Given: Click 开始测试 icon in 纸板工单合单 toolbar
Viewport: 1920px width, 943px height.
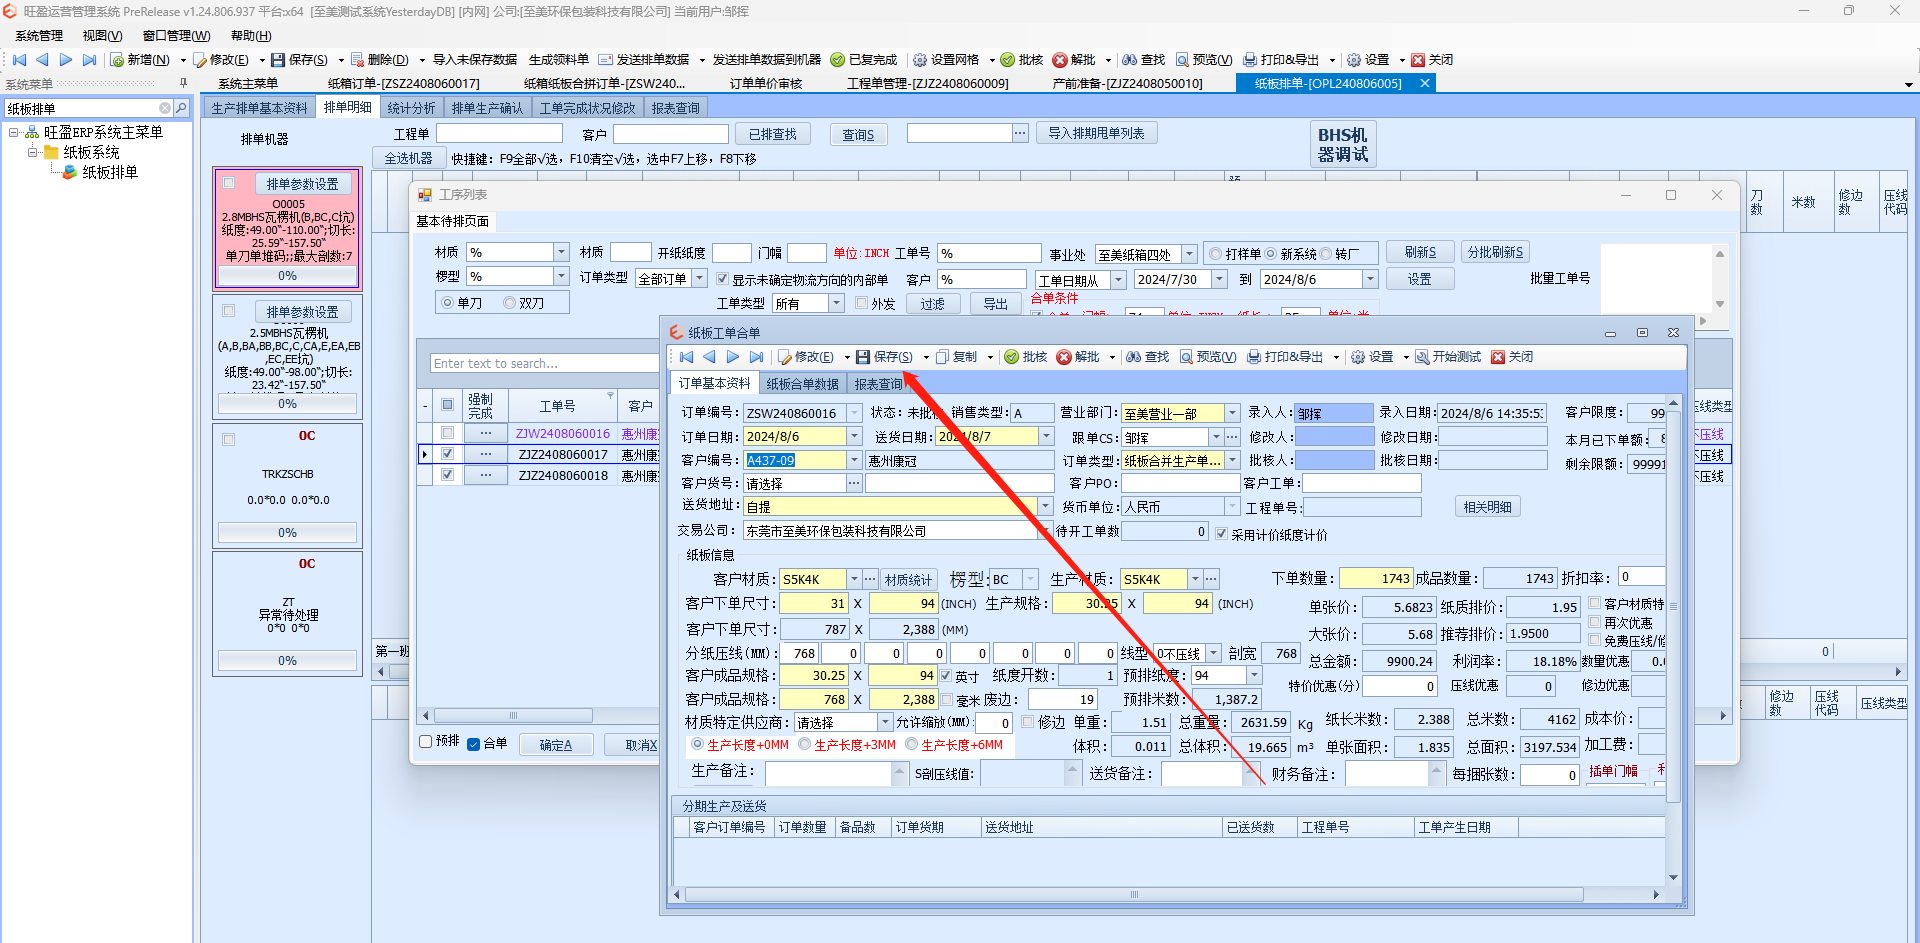Looking at the screenshot, I should pos(1422,357).
